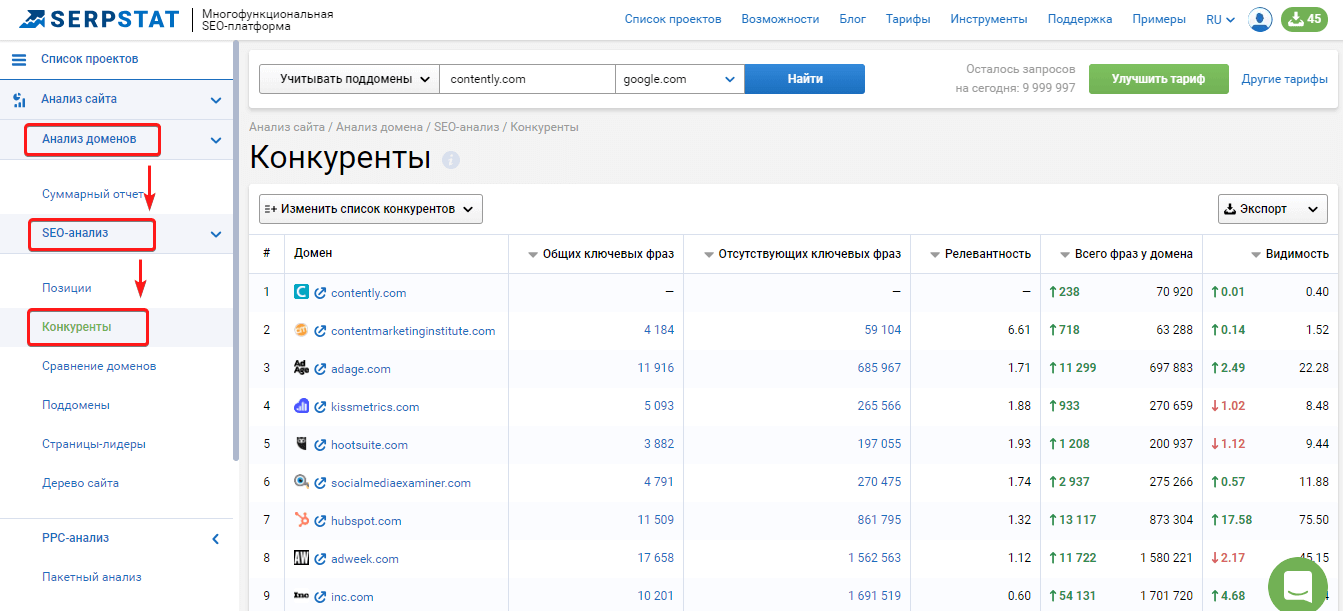This screenshot has height=611, width=1343.
Task: Select Страницы-лидеры in the sidebar
Action: click(x=94, y=444)
